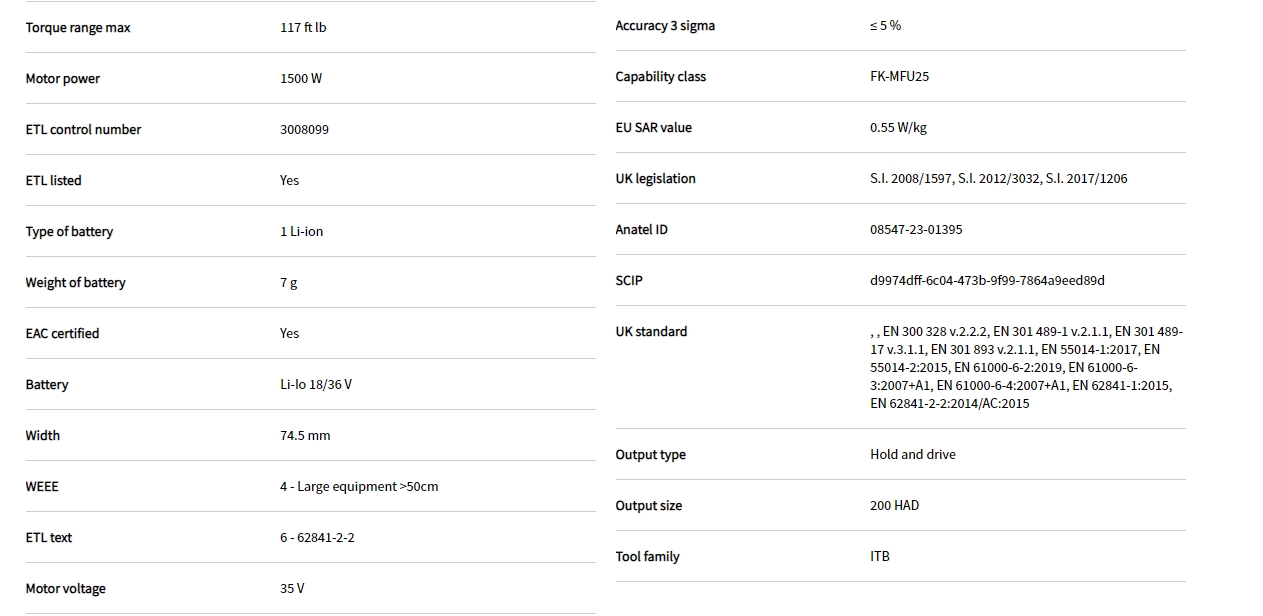Click the EU SAR value 0.55 W/kg
Image resolution: width=1263 pixels, height=616 pixels.
[898, 128]
